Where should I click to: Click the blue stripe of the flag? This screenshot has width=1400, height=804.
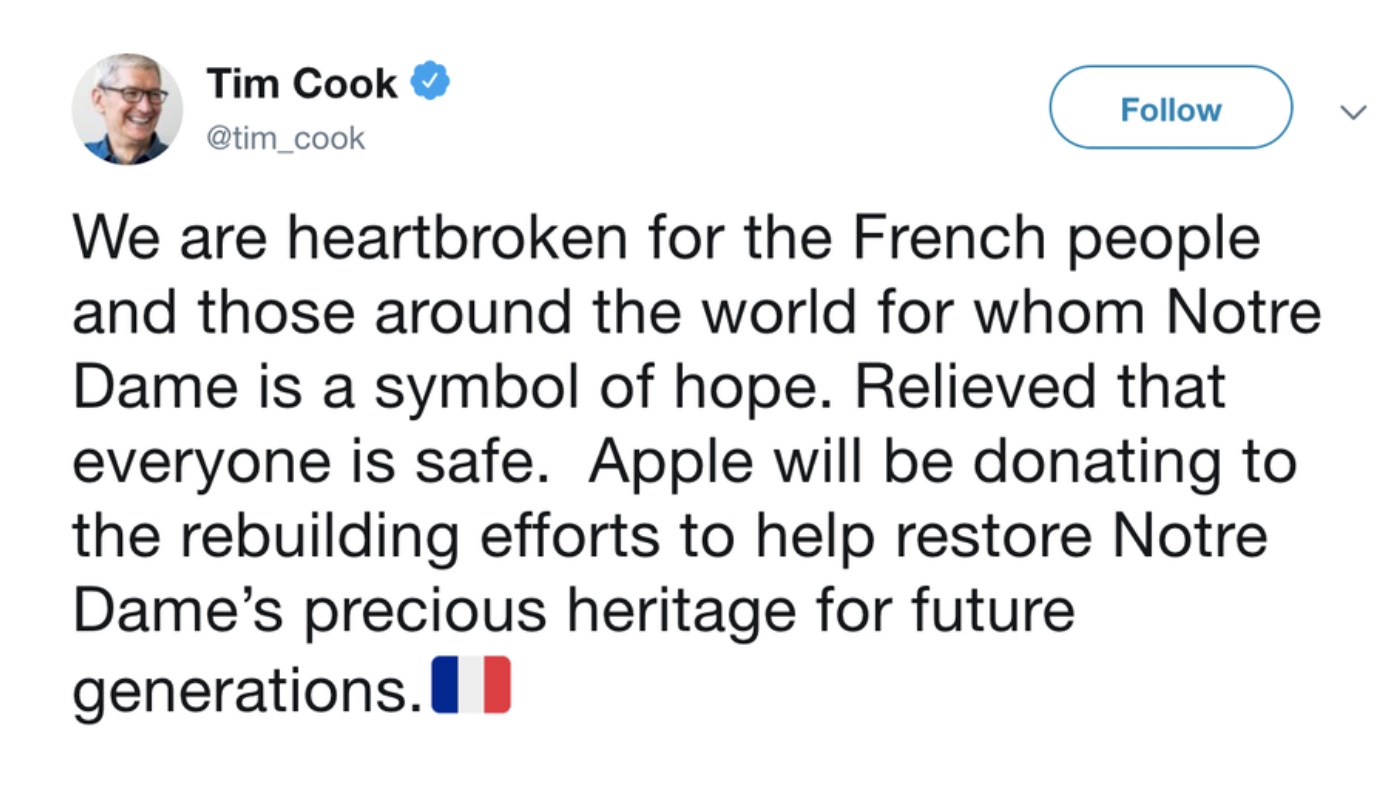[445, 685]
